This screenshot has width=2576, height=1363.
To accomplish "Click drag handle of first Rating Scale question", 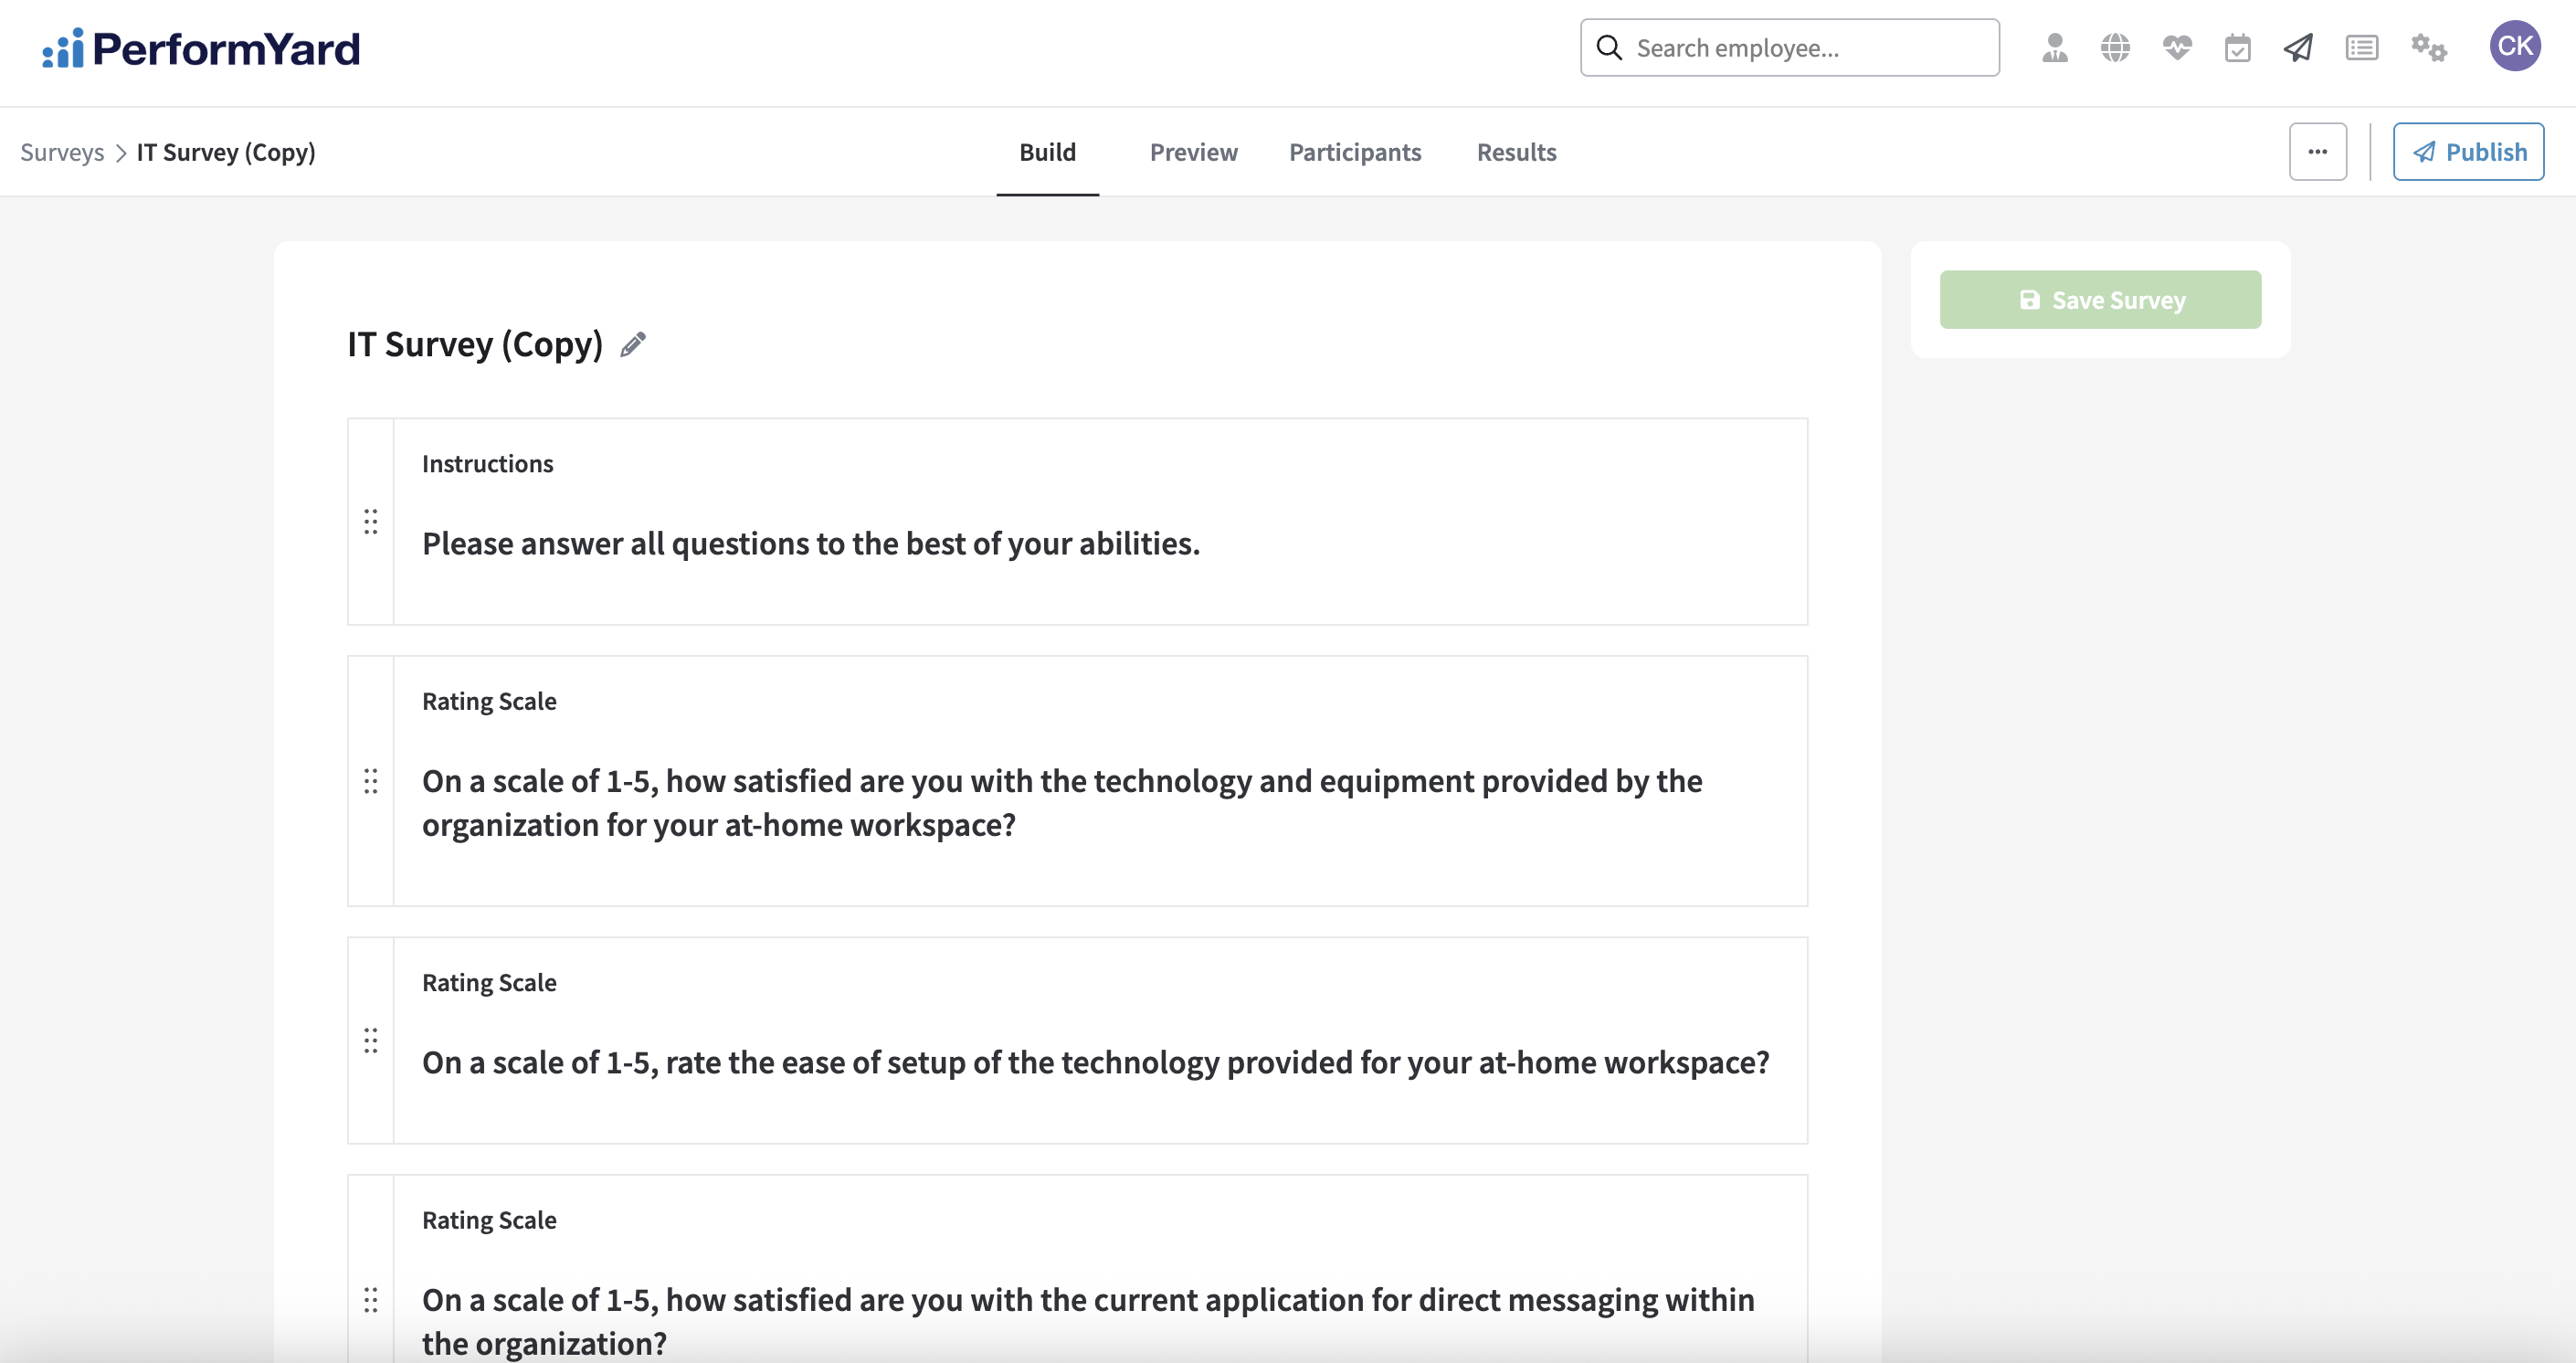I will tap(371, 781).
